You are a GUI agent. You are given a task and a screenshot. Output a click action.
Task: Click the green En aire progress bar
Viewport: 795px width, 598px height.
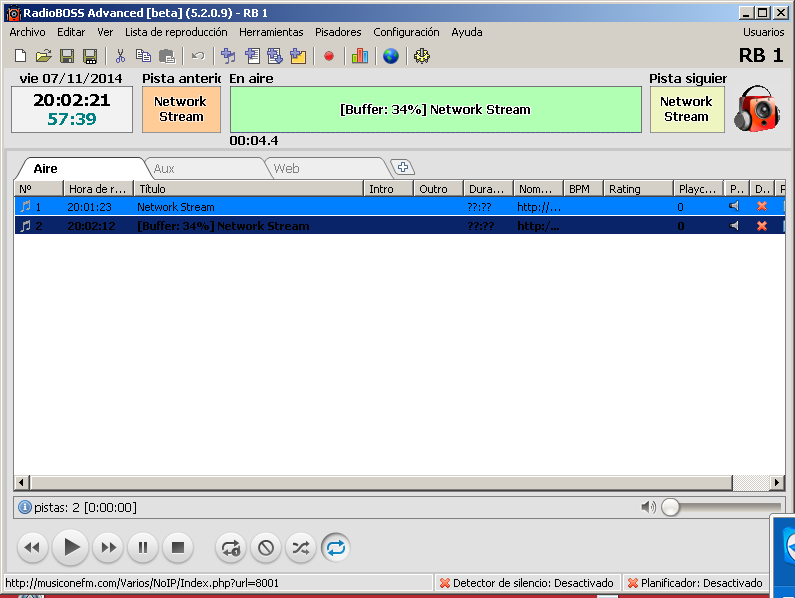pos(436,109)
